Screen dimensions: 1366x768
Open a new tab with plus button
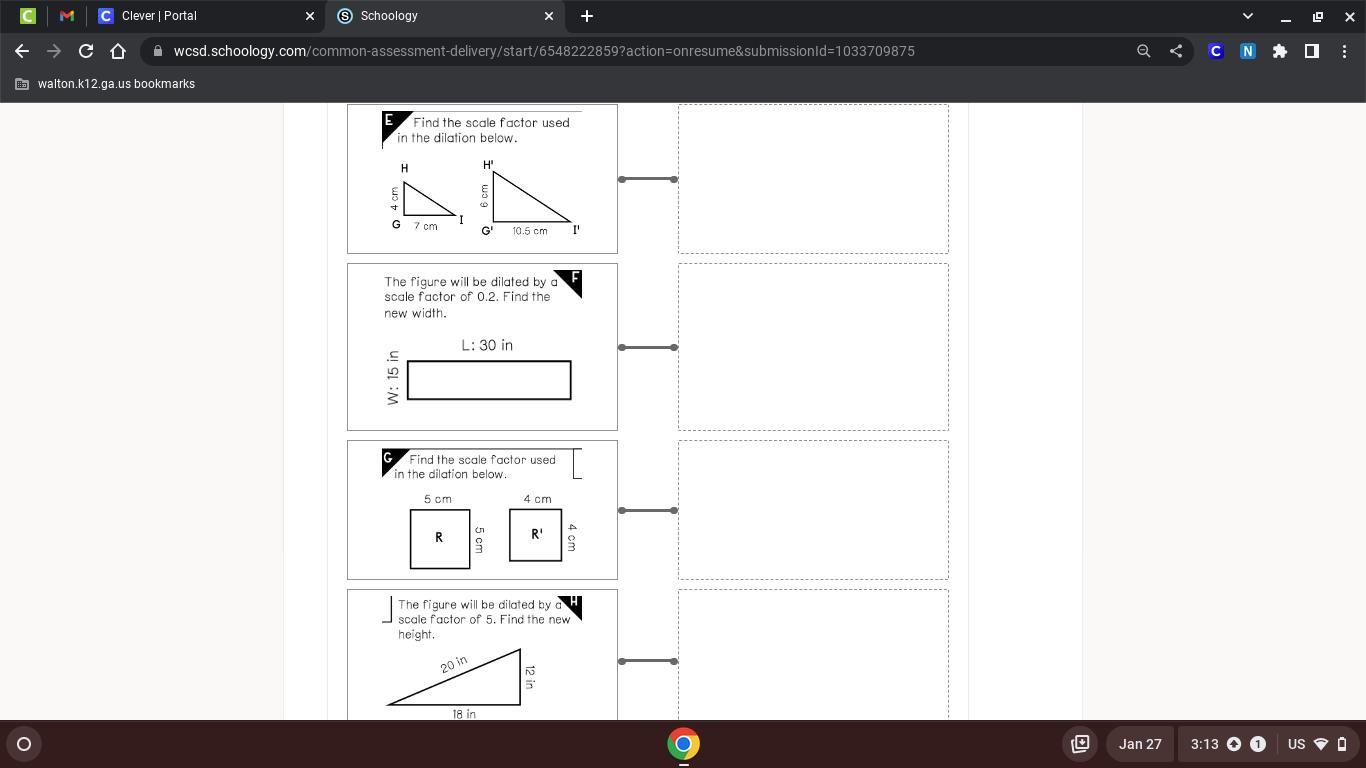pyautogui.click(x=587, y=16)
